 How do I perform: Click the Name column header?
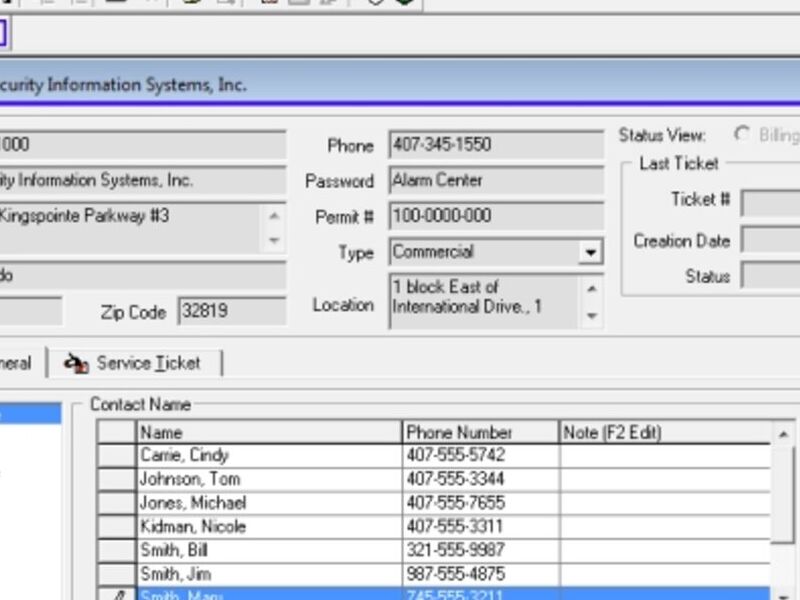(269, 433)
